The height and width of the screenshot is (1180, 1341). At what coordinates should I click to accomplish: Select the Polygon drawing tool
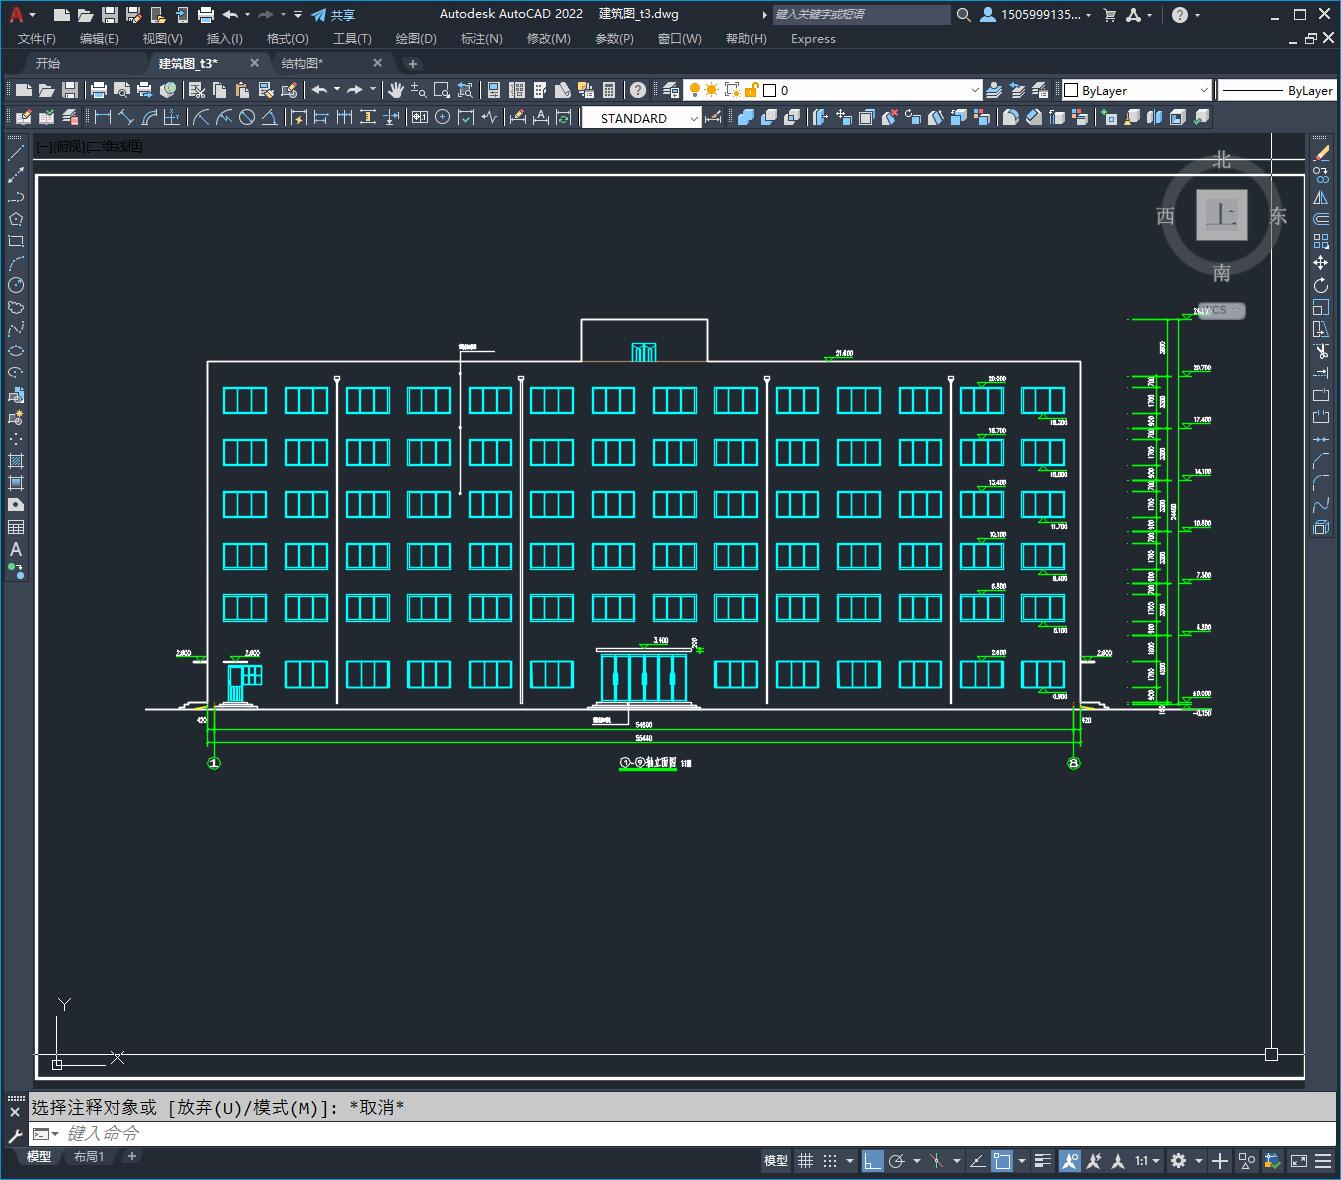[16, 219]
